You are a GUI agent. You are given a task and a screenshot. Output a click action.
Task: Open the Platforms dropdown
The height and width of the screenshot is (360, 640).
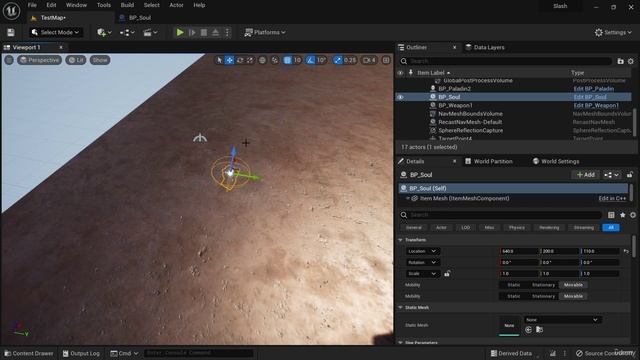pyautogui.click(x=264, y=32)
